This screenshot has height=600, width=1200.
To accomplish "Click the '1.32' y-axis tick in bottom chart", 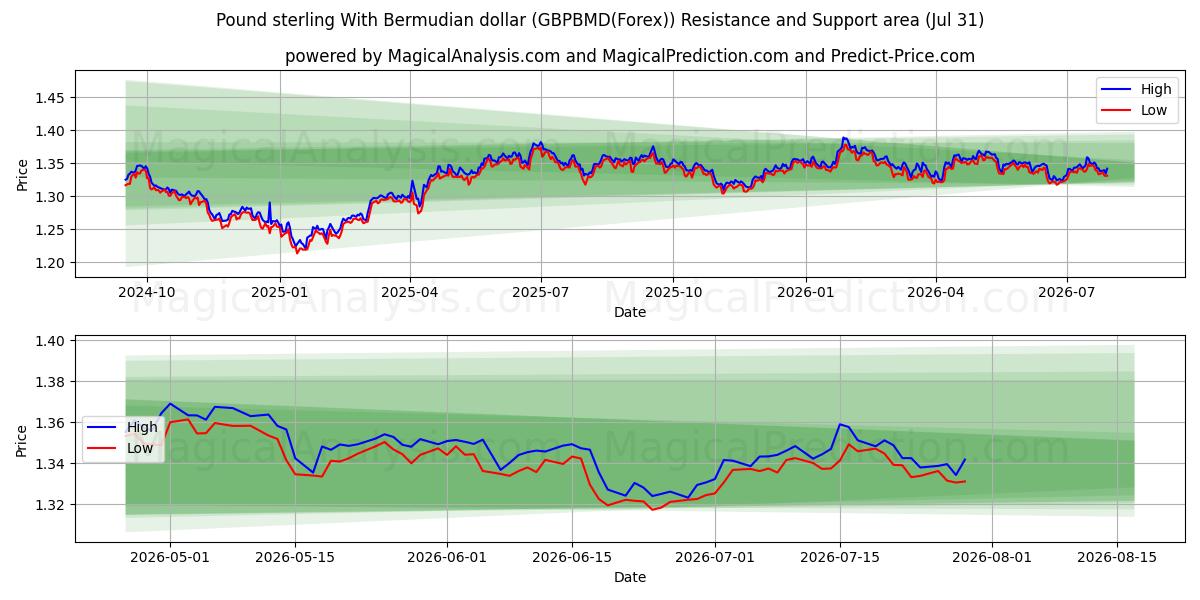I will coord(52,505).
